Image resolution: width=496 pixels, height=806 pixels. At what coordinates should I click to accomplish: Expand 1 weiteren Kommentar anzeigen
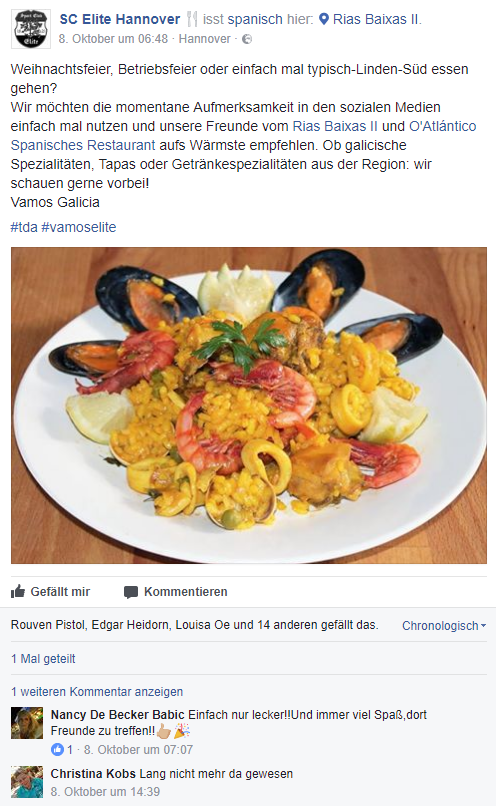pos(97,691)
